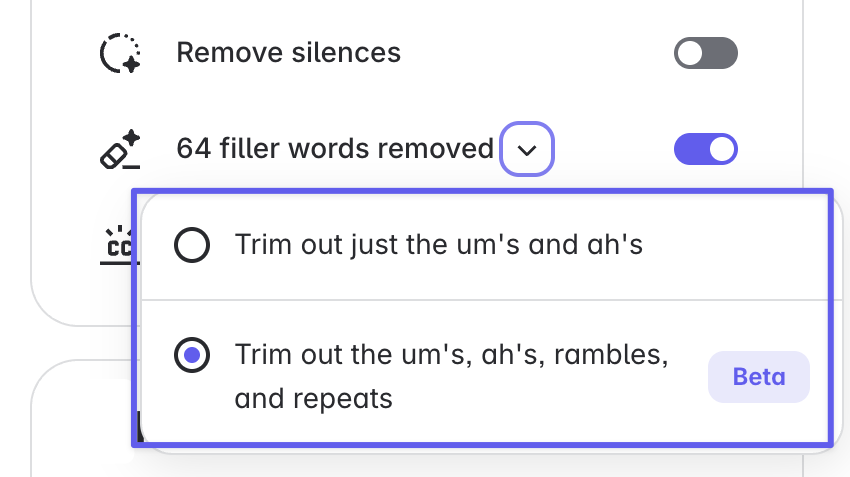
Task: Select the um's and ah's only radio button
Action: coord(192,245)
